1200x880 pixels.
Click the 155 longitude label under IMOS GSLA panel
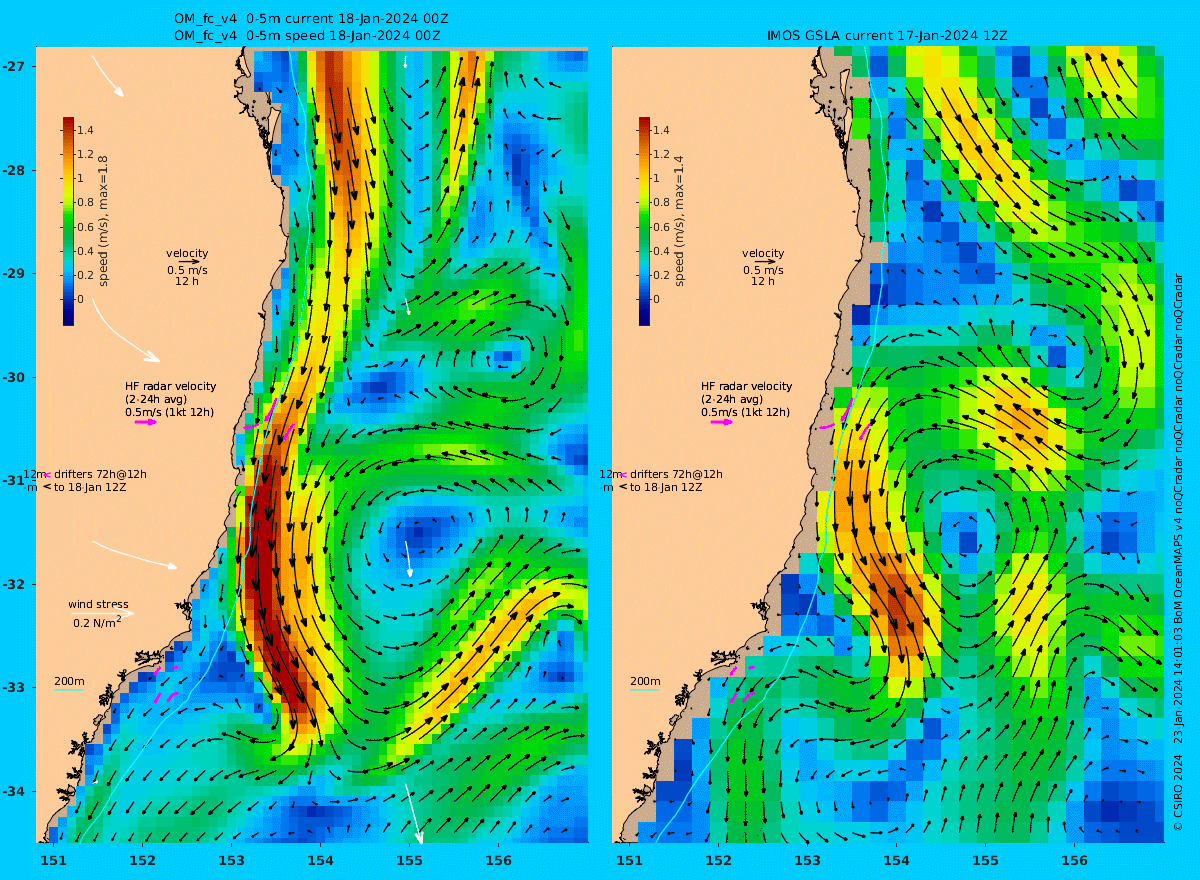pyautogui.click(x=985, y=860)
